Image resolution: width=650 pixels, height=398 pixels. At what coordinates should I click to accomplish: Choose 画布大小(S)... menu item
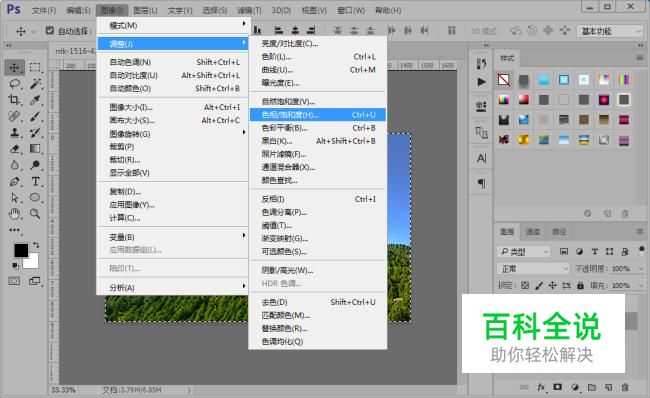click(x=172, y=120)
